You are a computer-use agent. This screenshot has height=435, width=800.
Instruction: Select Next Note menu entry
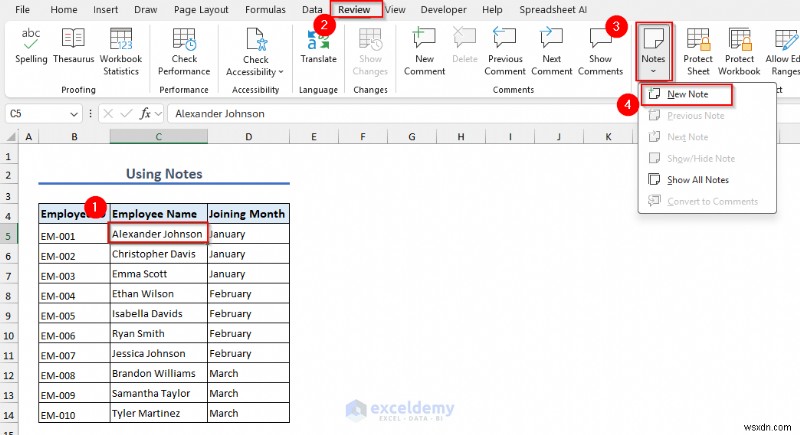click(x=707, y=137)
